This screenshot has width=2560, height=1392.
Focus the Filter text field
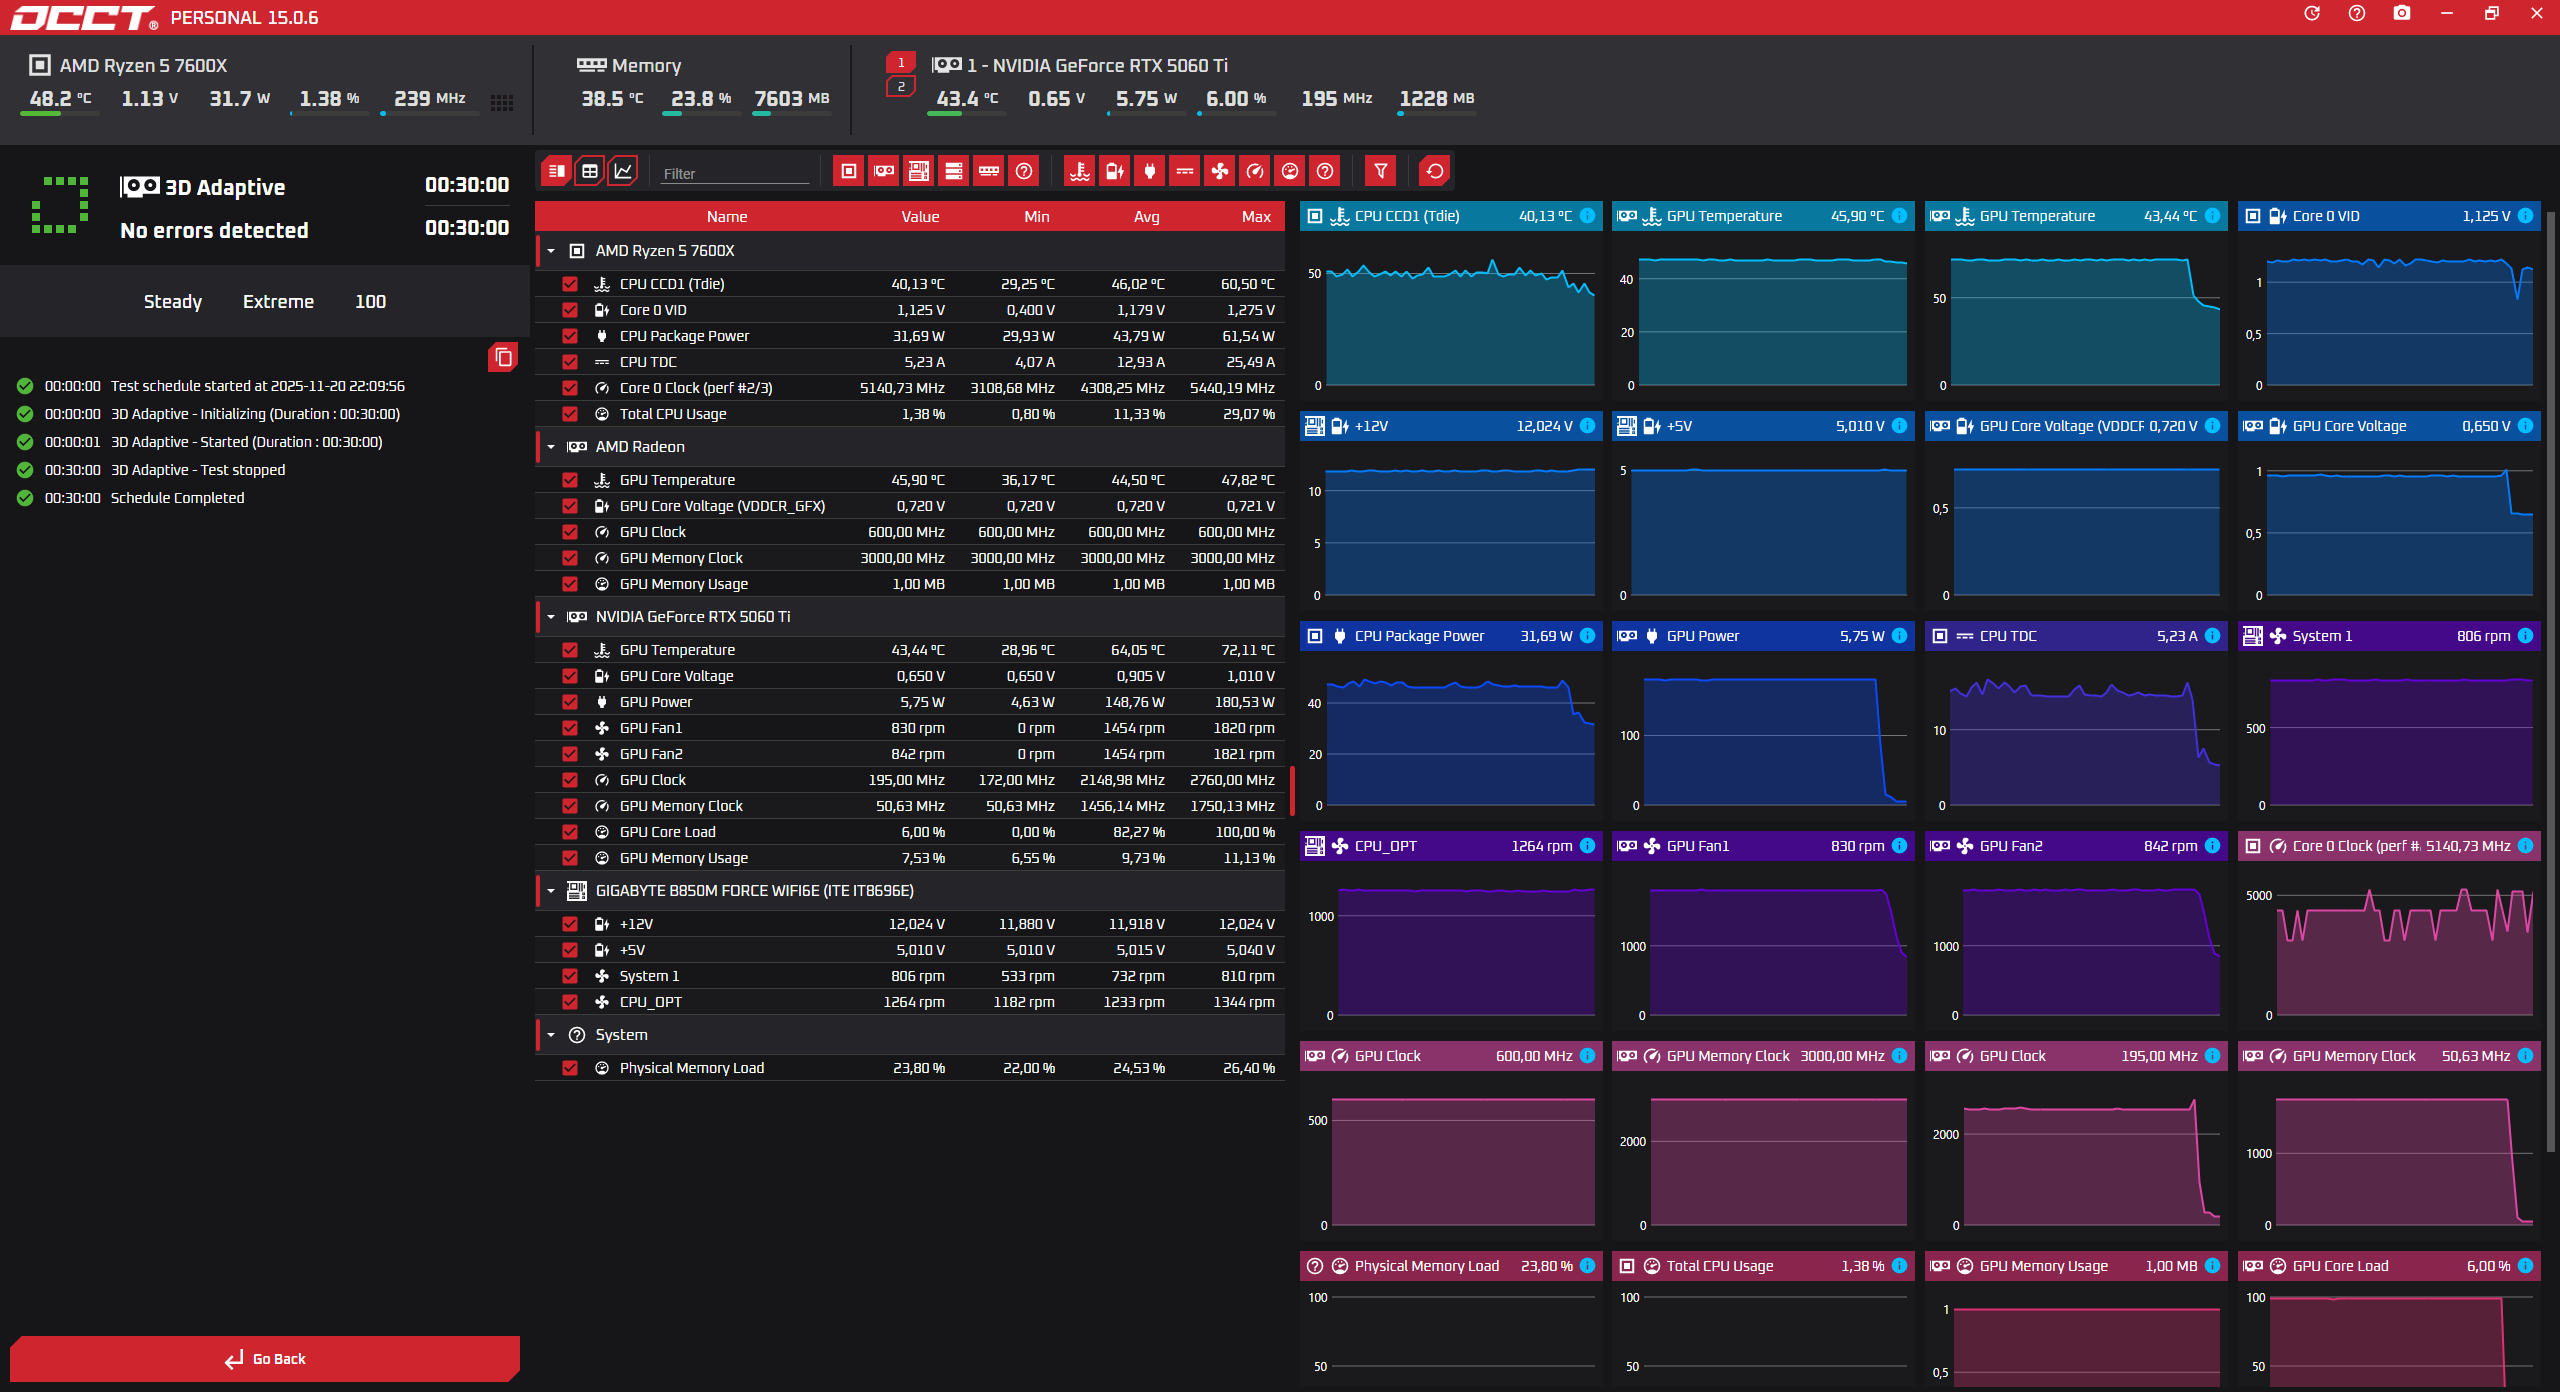coord(735,174)
